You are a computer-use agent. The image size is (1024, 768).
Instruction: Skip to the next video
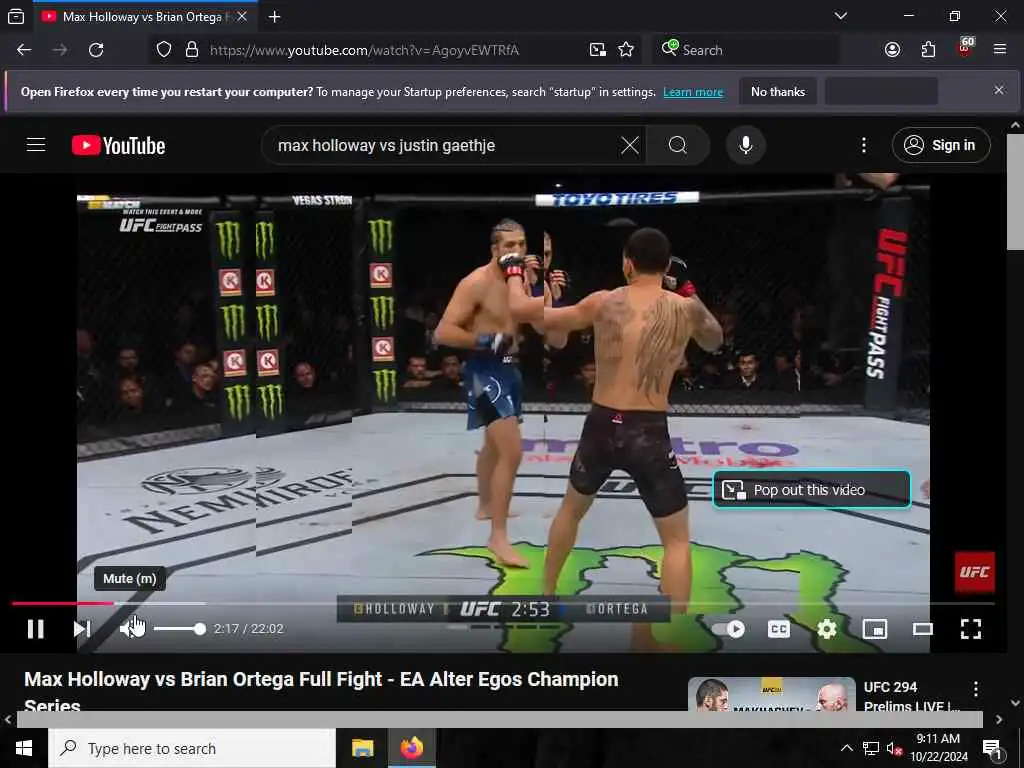tap(82, 629)
